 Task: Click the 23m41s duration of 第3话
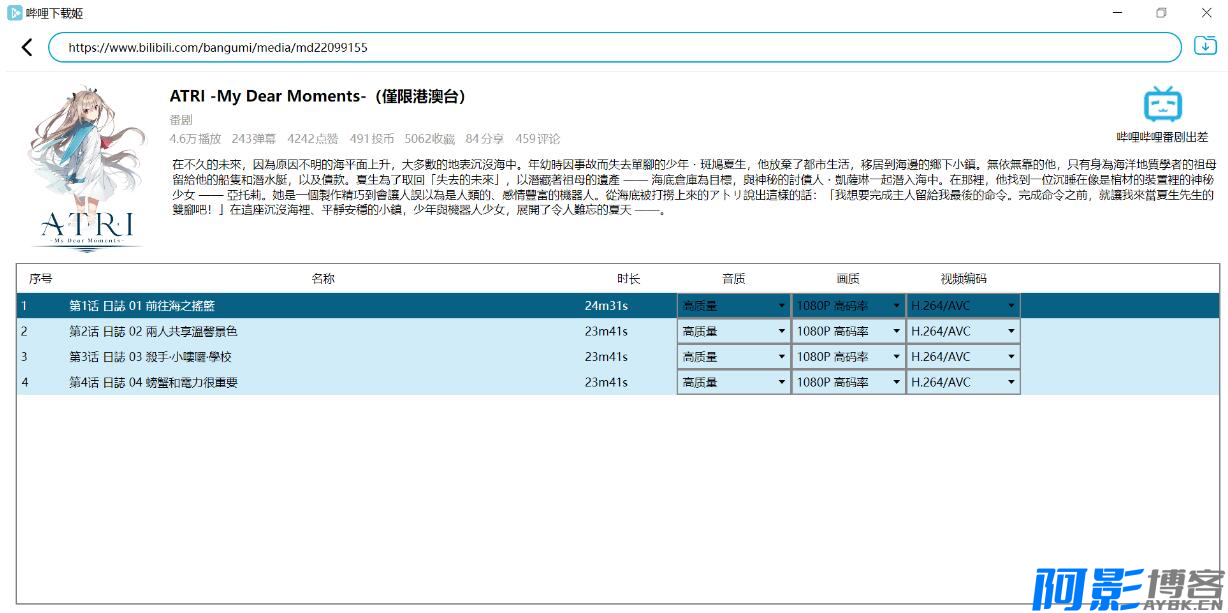[606, 357]
